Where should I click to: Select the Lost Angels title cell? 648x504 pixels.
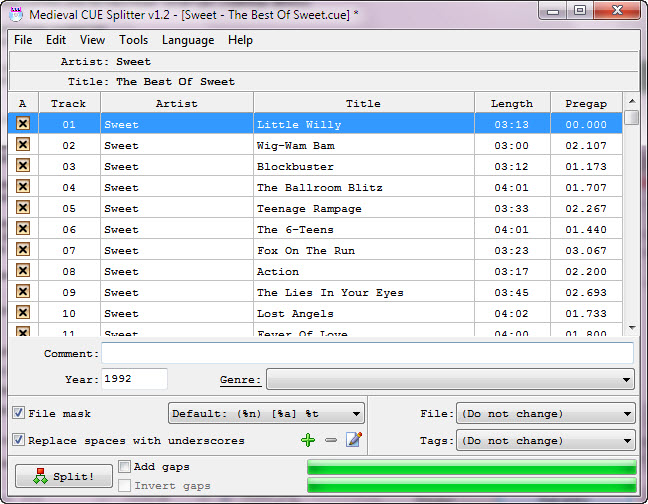point(364,313)
